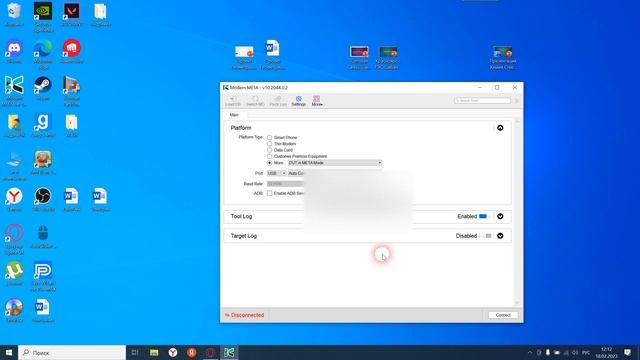This screenshot has width=640, height=360.
Task: Open the Microsoft Edge desktop shortcut
Action: 43,54
